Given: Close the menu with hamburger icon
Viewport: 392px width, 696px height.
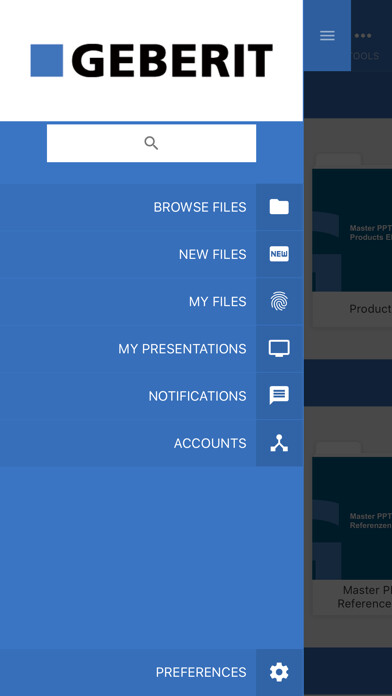Looking at the screenshot, I should coord(327,36).
